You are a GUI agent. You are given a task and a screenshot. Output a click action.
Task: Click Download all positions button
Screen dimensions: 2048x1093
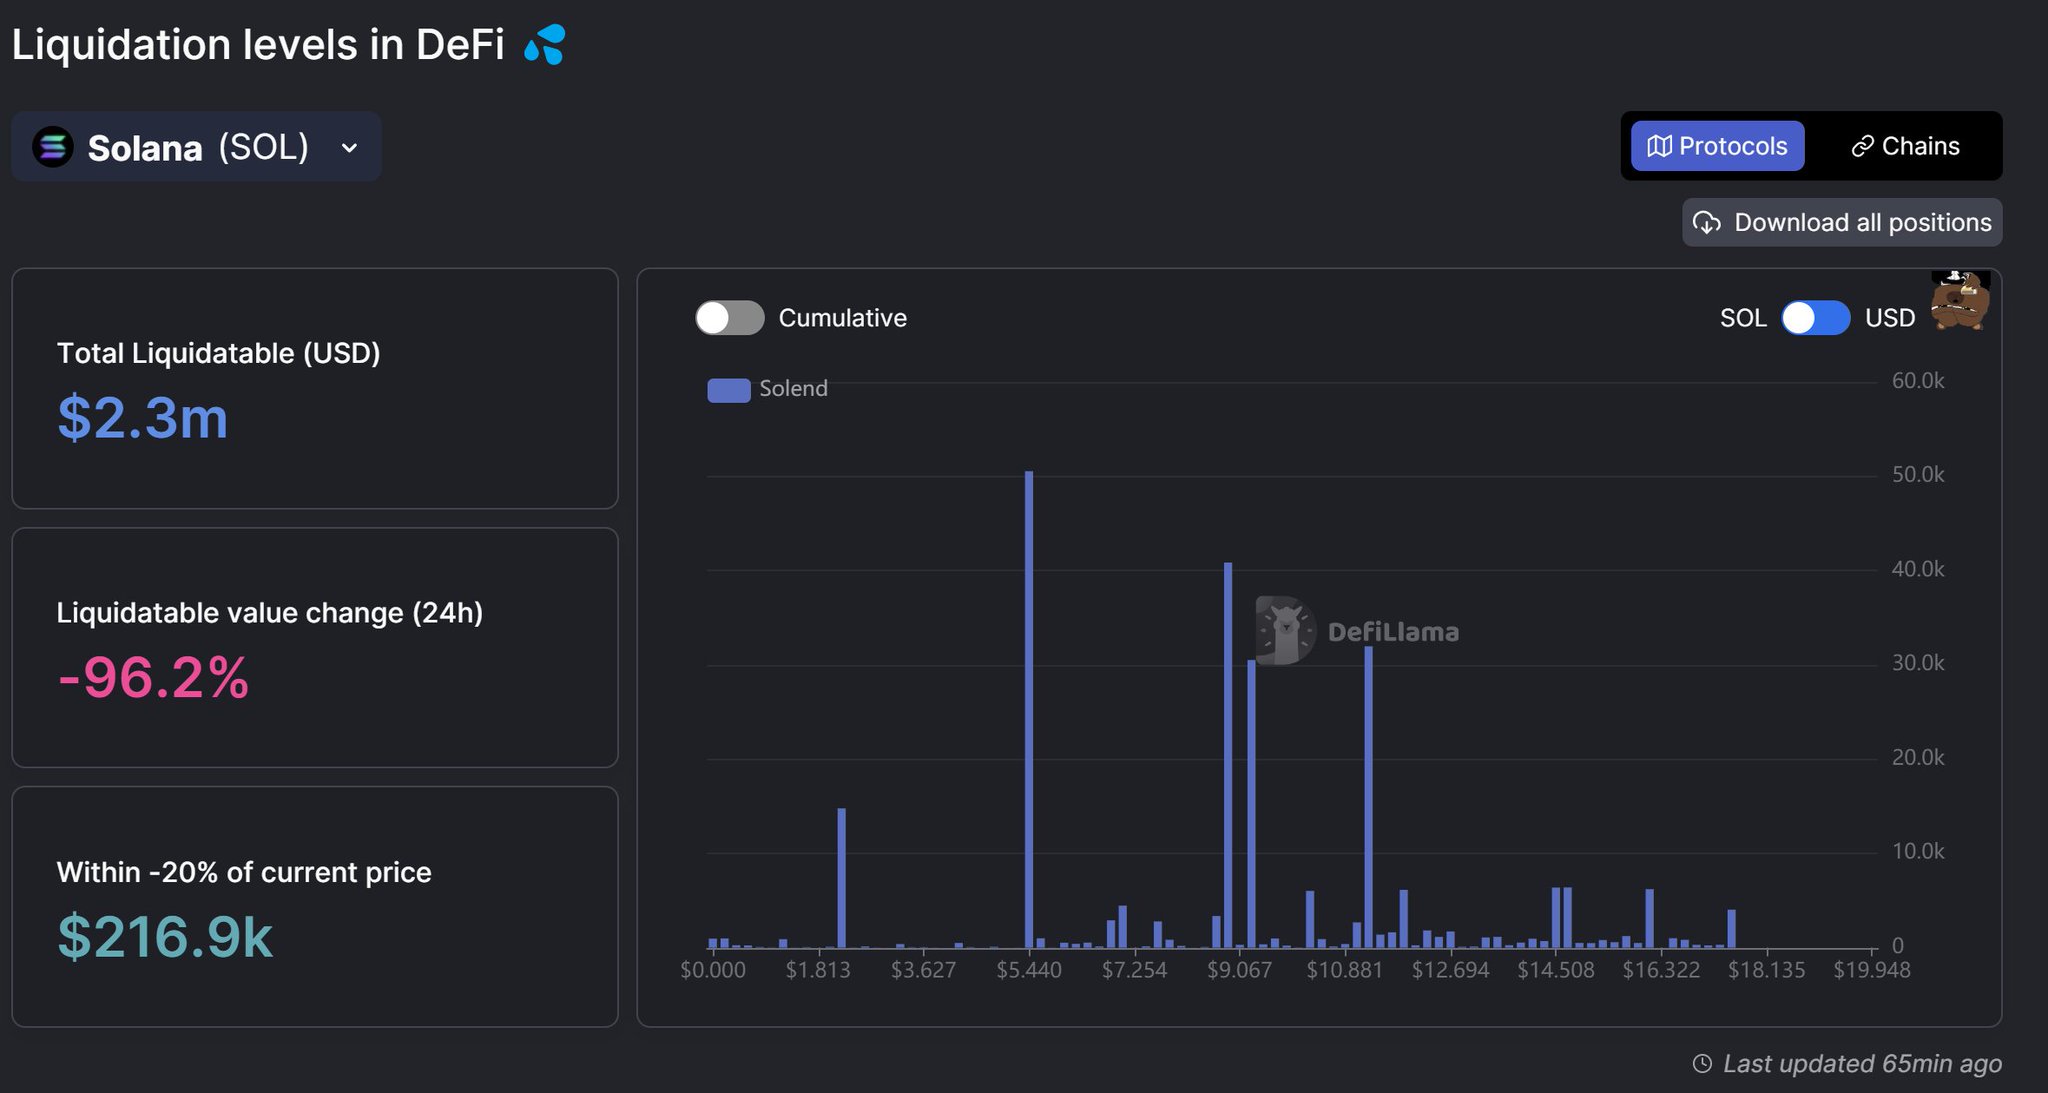(1842, 223)
